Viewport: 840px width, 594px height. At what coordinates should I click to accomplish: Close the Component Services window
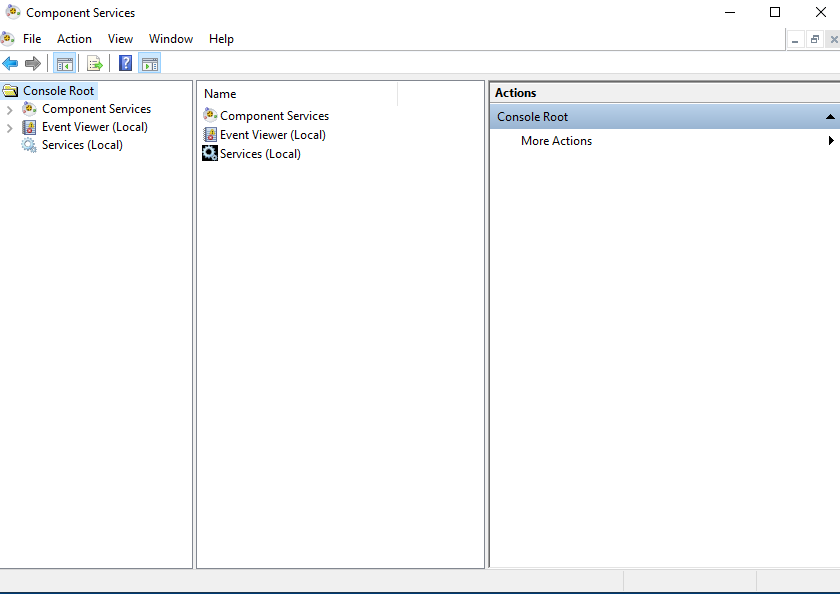coord(820,12)
